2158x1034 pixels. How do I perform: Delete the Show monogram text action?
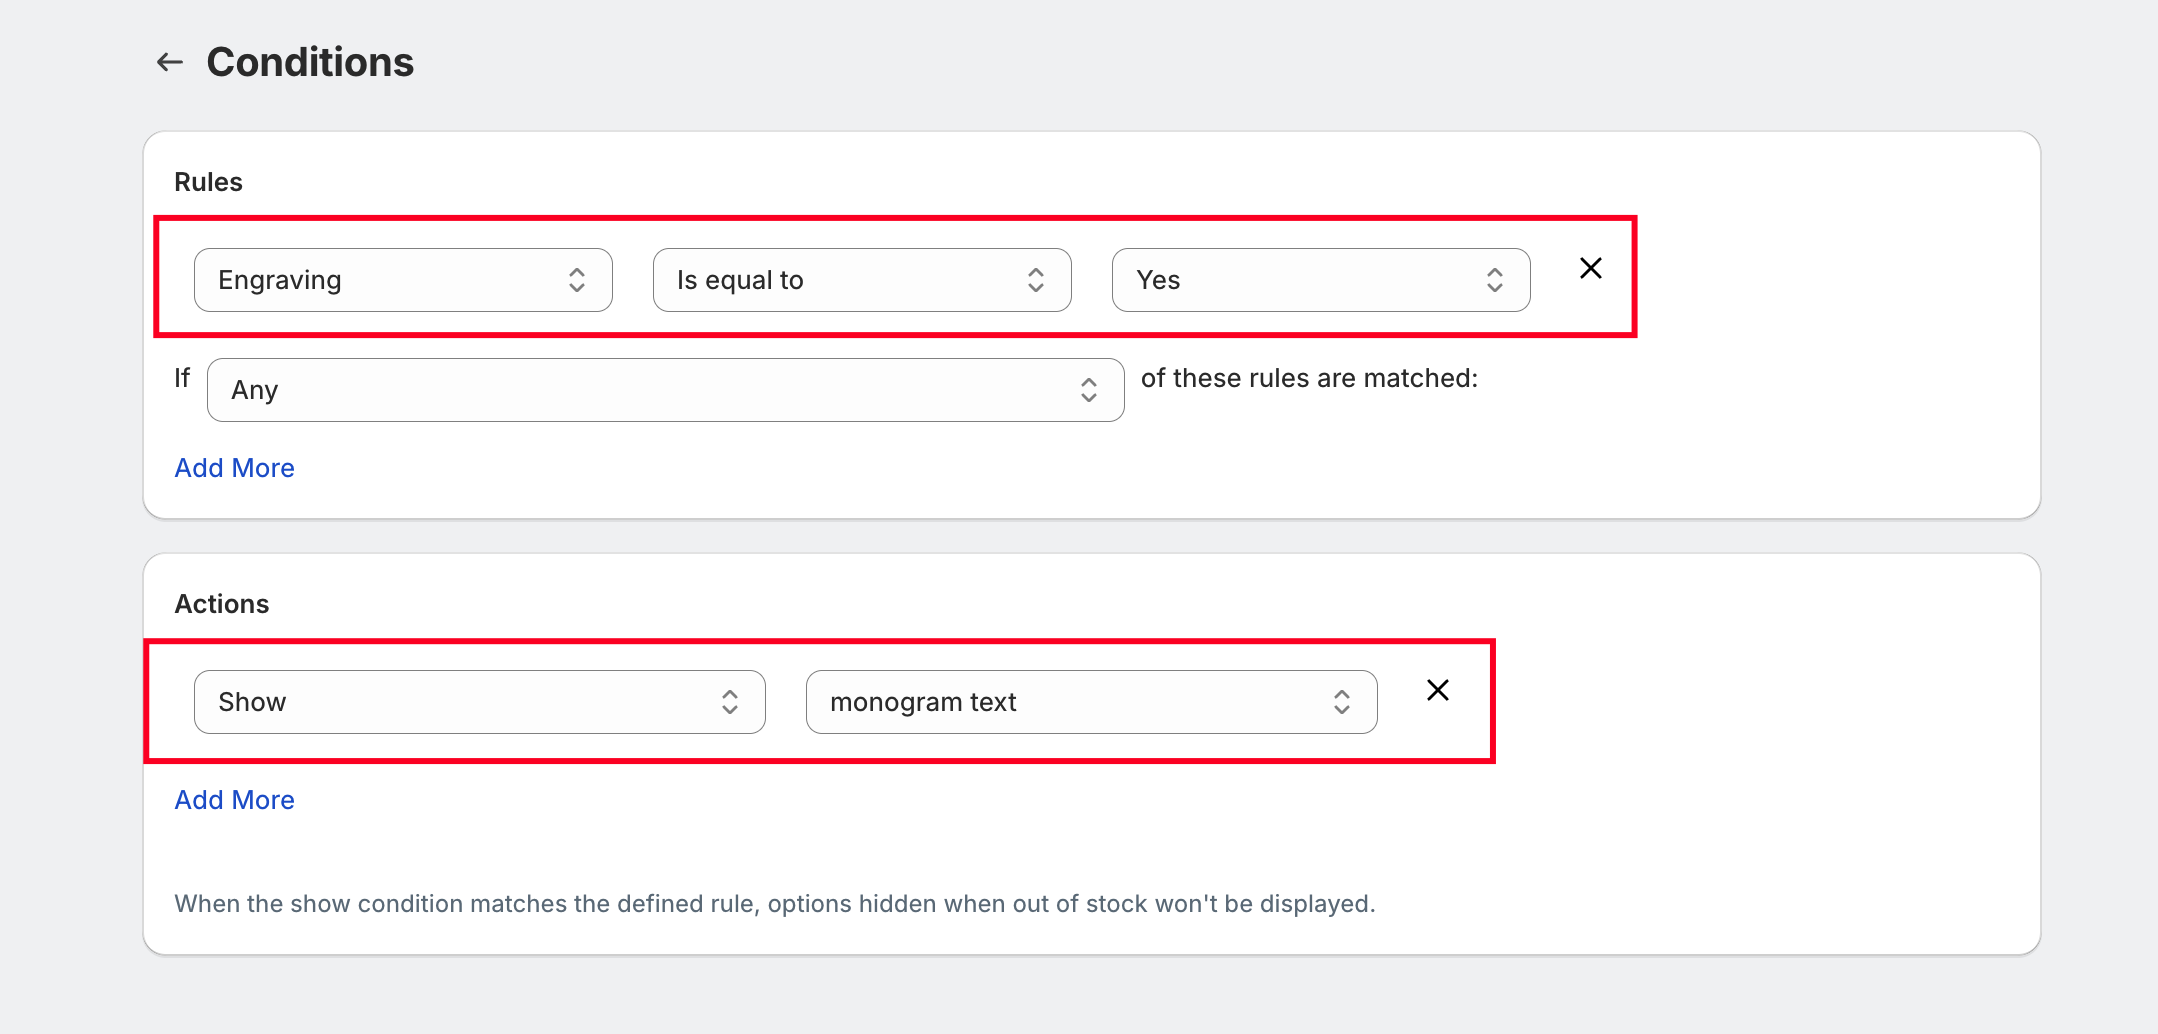coord(1437,690)
